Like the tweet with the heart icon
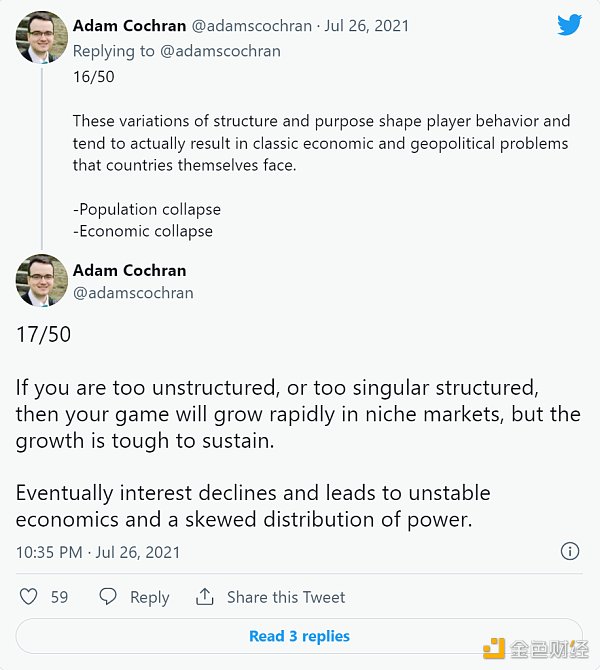Viewport: 600px width, 670px height. click(28, 597)
